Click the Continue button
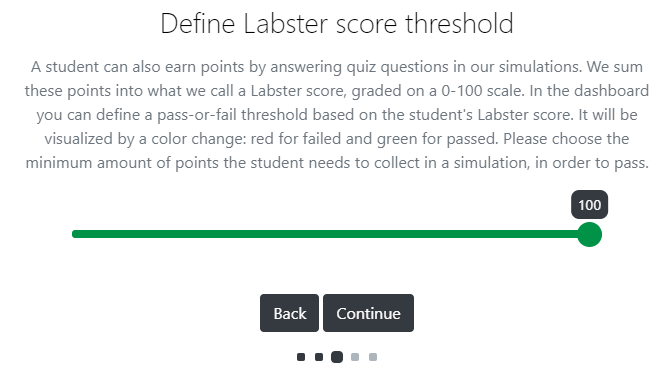Image resolution: width=665 pixels, height=372 pixels. [368, 313]
